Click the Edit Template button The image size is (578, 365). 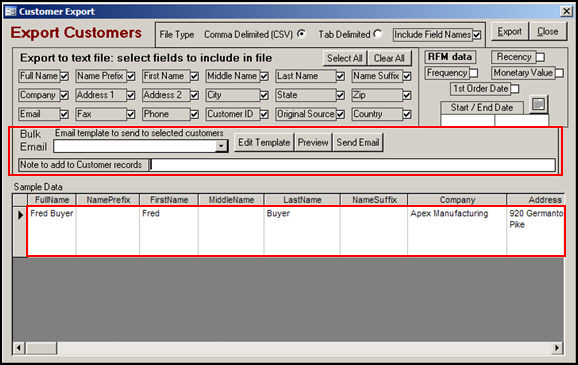click(x=264, y=142)
